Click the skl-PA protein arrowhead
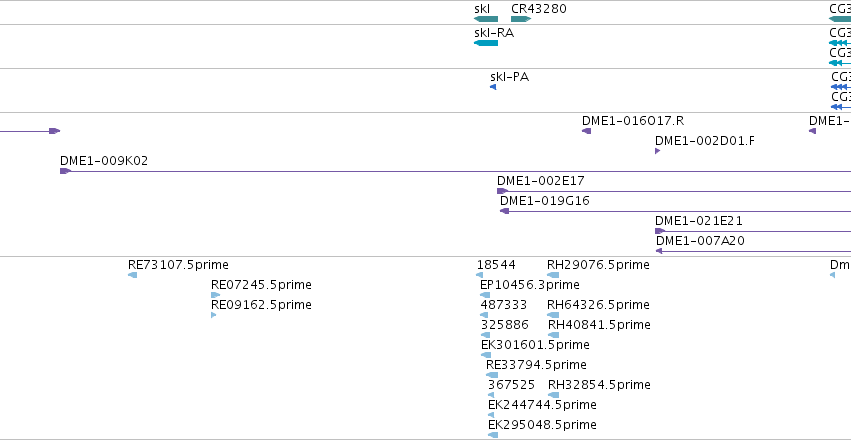This screenshot has height=440, width=851. coord(493,87)
